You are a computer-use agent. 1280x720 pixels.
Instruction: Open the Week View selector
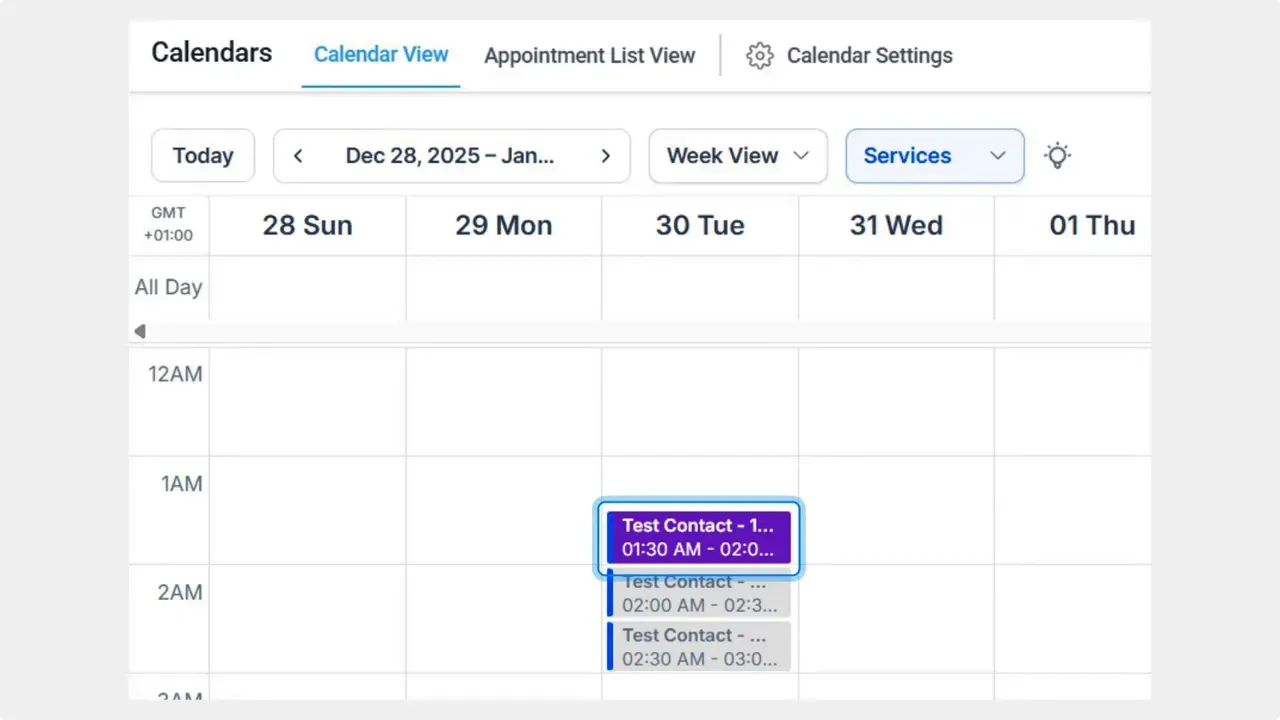[x=737, y=156]
